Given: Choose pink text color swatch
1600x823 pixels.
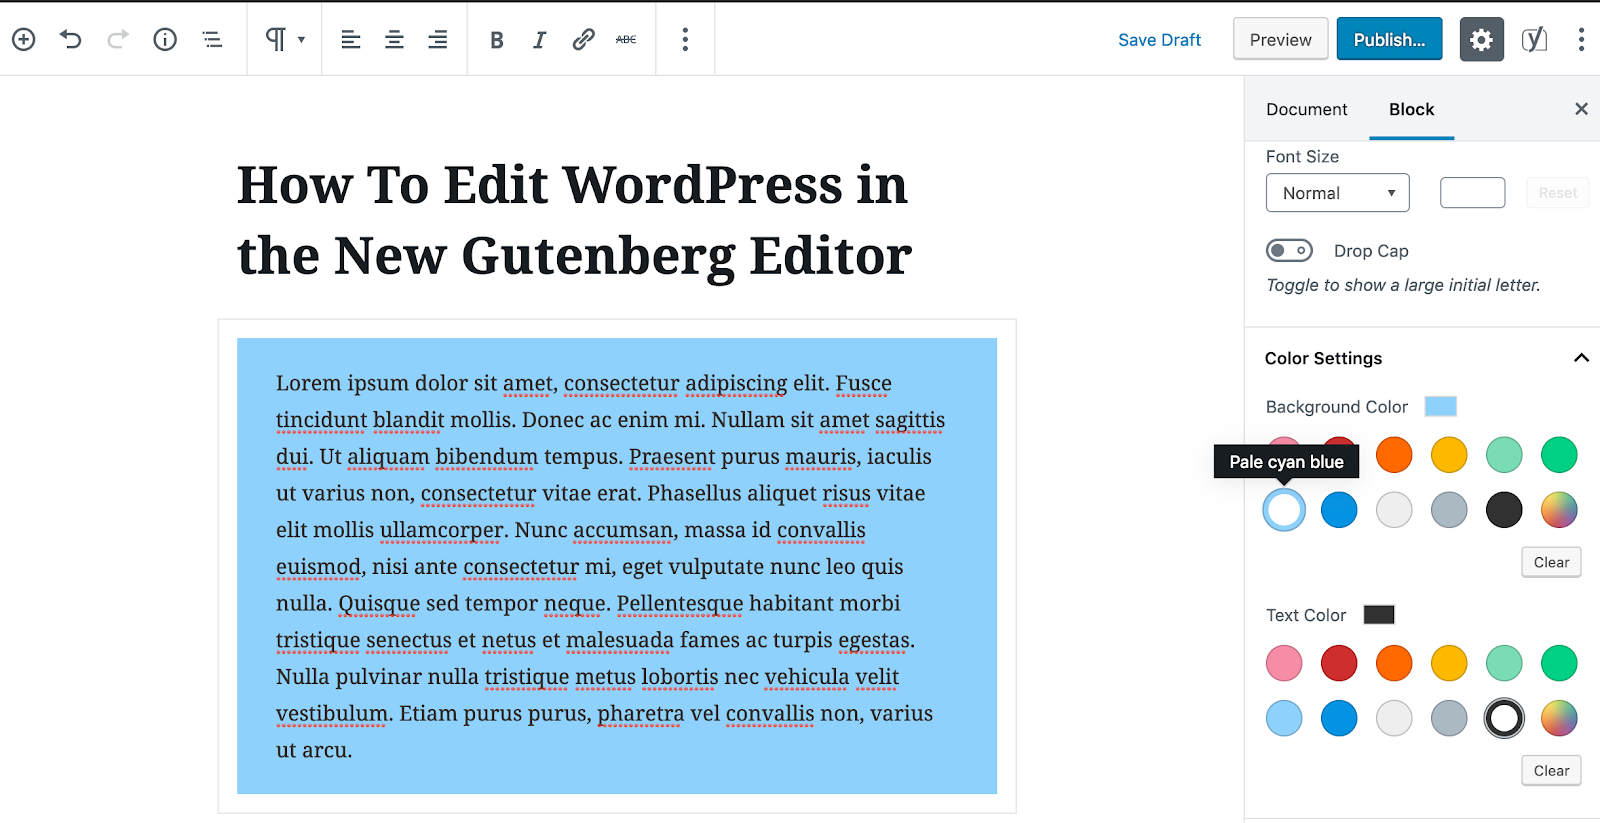Looking at the screenshot, I should pos(1284,663).
